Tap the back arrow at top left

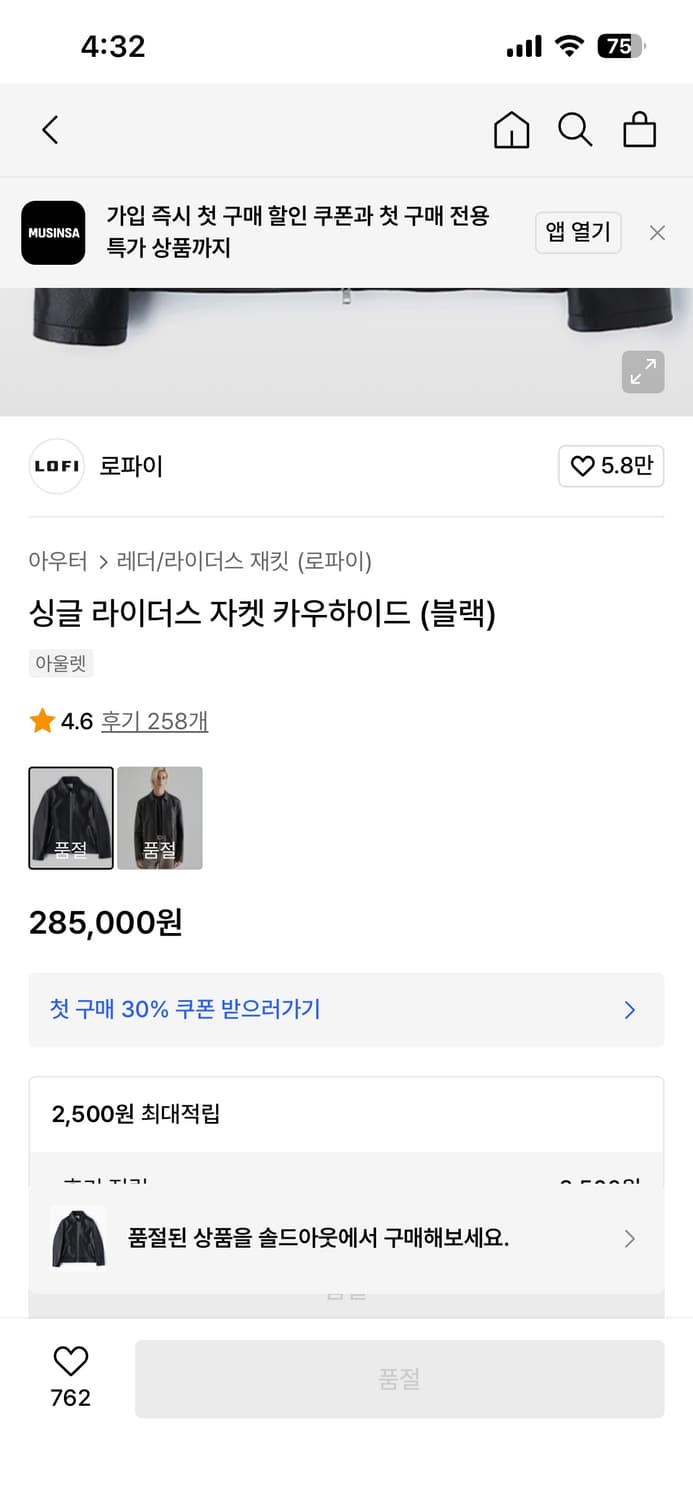[x=50, y=130]
